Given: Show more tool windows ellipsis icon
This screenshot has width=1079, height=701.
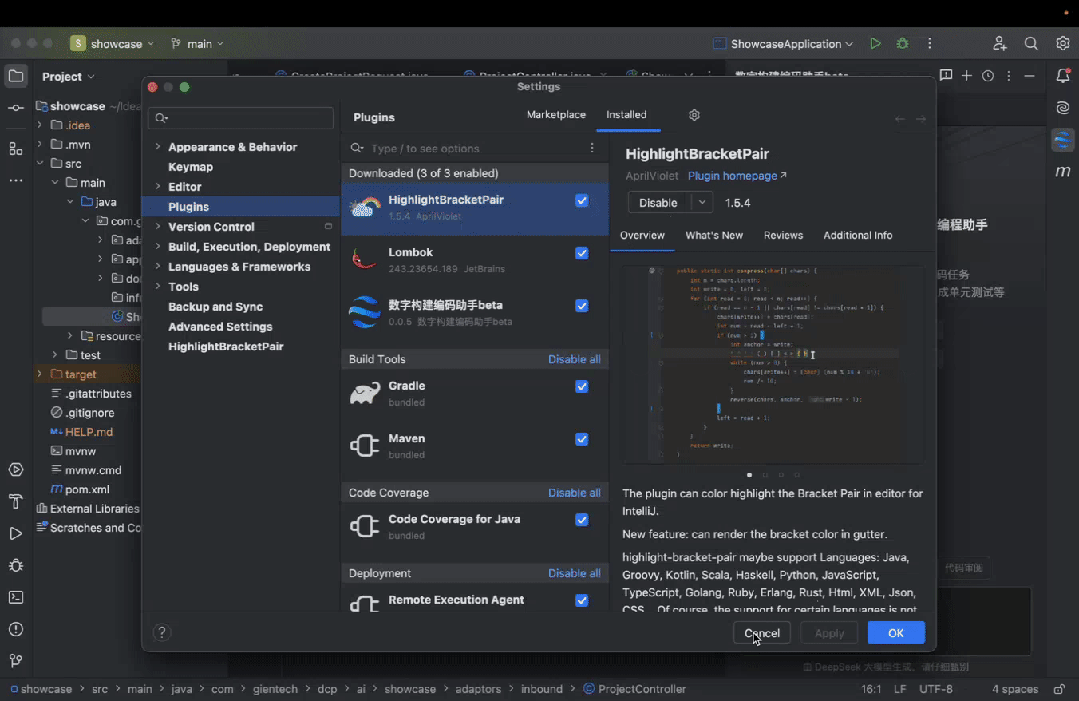Looking at the screenshot, I should [16, 180].
